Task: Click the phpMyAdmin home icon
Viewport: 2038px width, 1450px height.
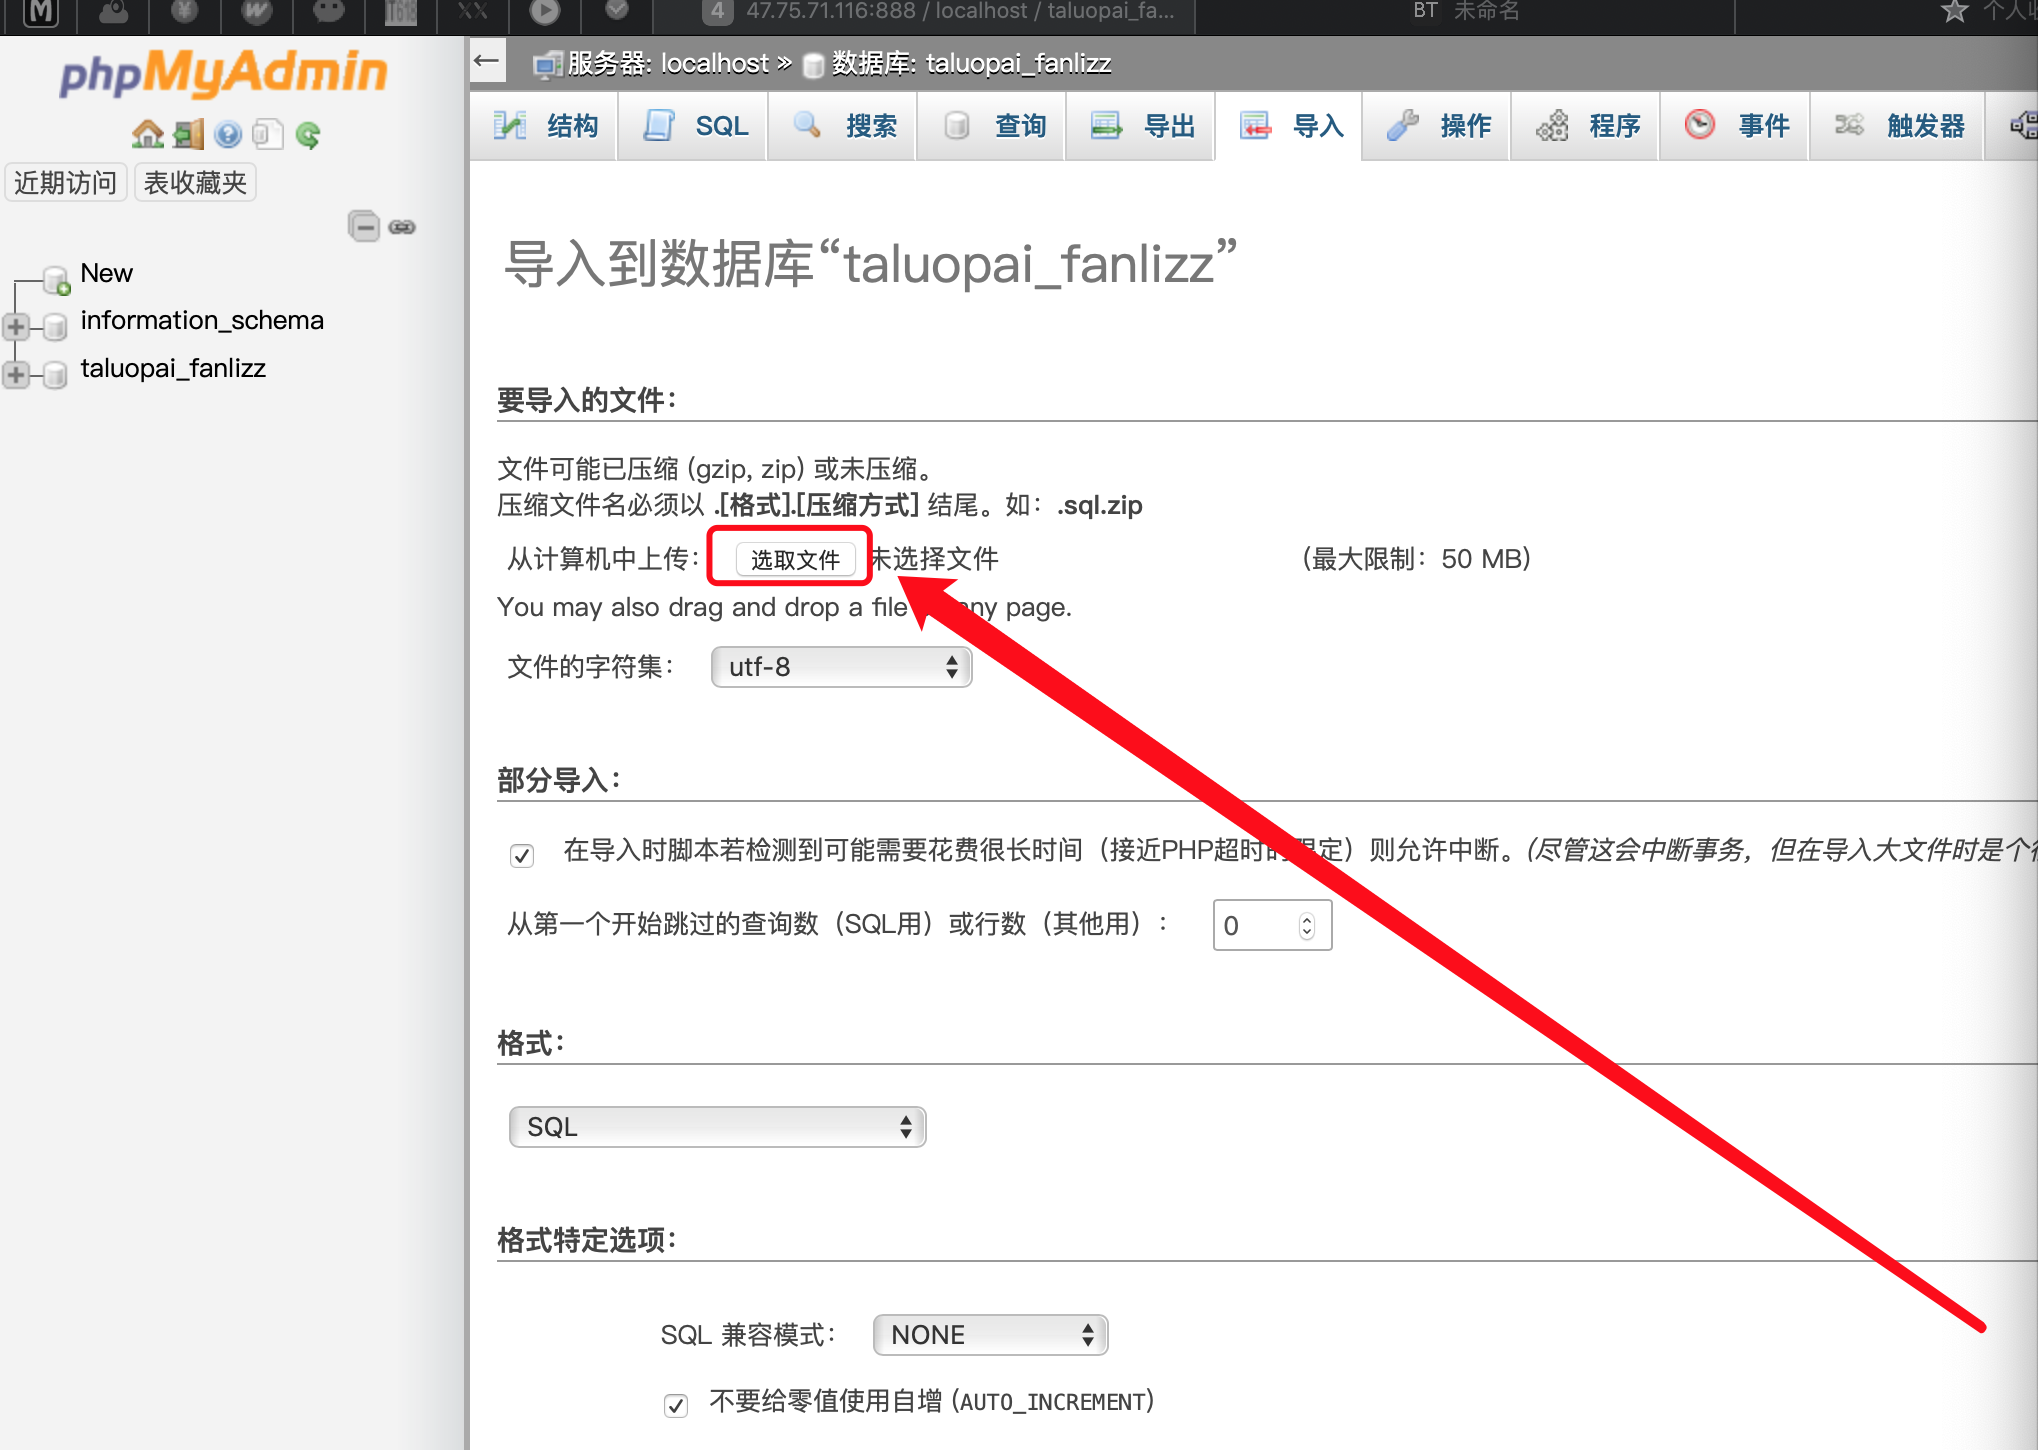Action: [148, 134]
